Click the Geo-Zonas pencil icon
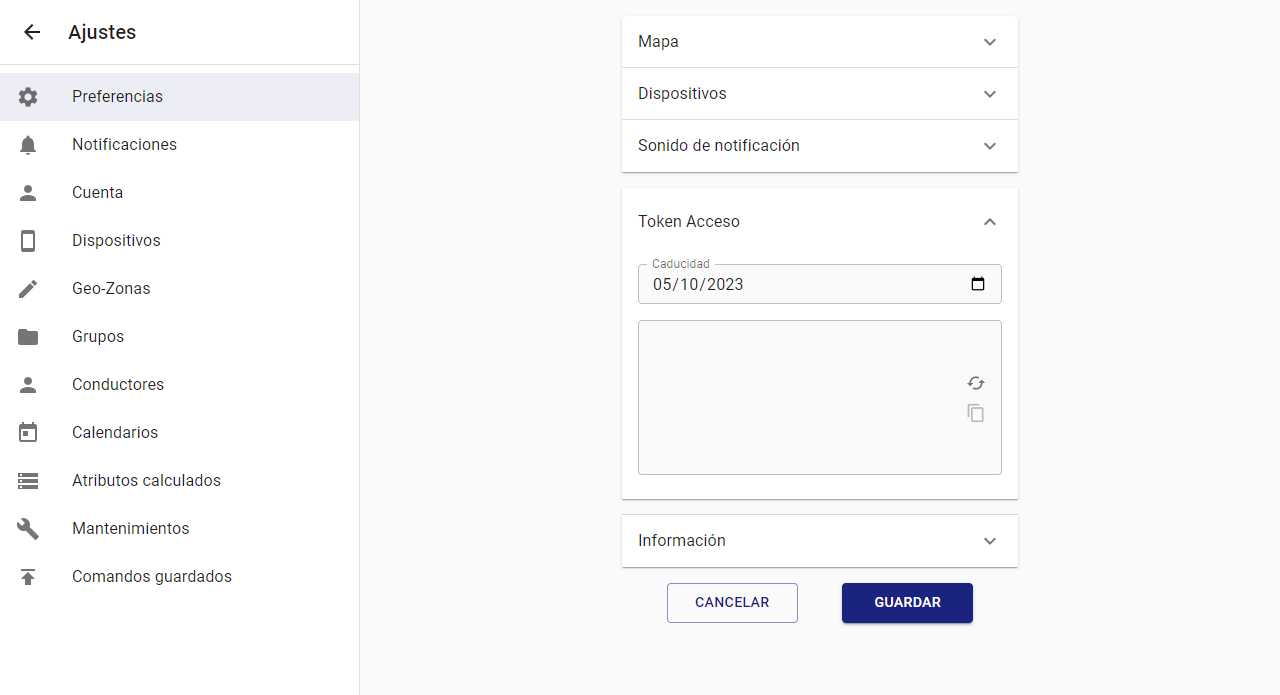 click(x=28, y=289)
